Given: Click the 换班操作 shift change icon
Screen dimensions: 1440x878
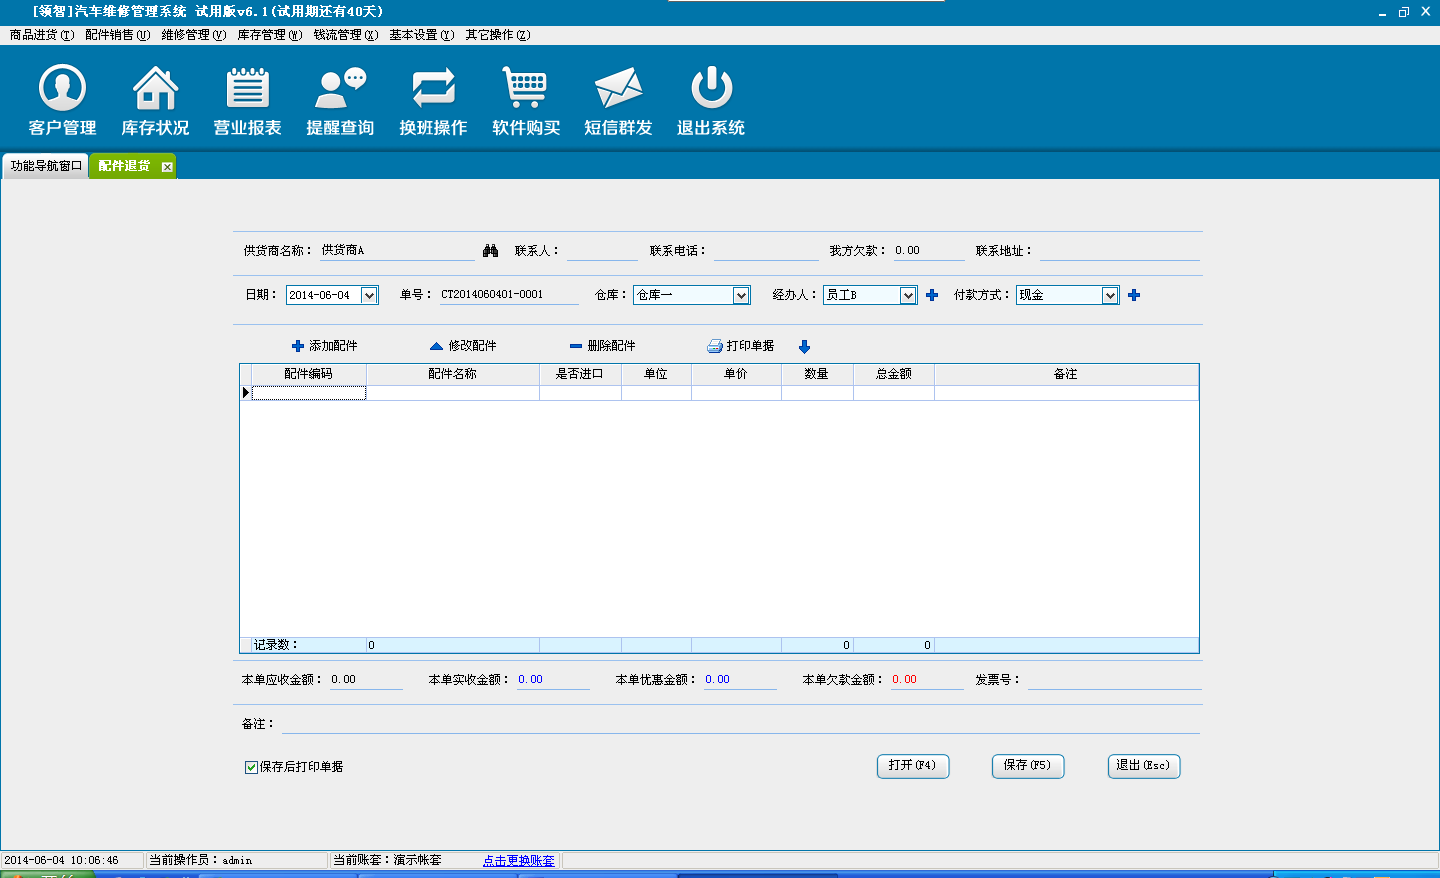Looking at the screenshot, I should coord(433,89).
